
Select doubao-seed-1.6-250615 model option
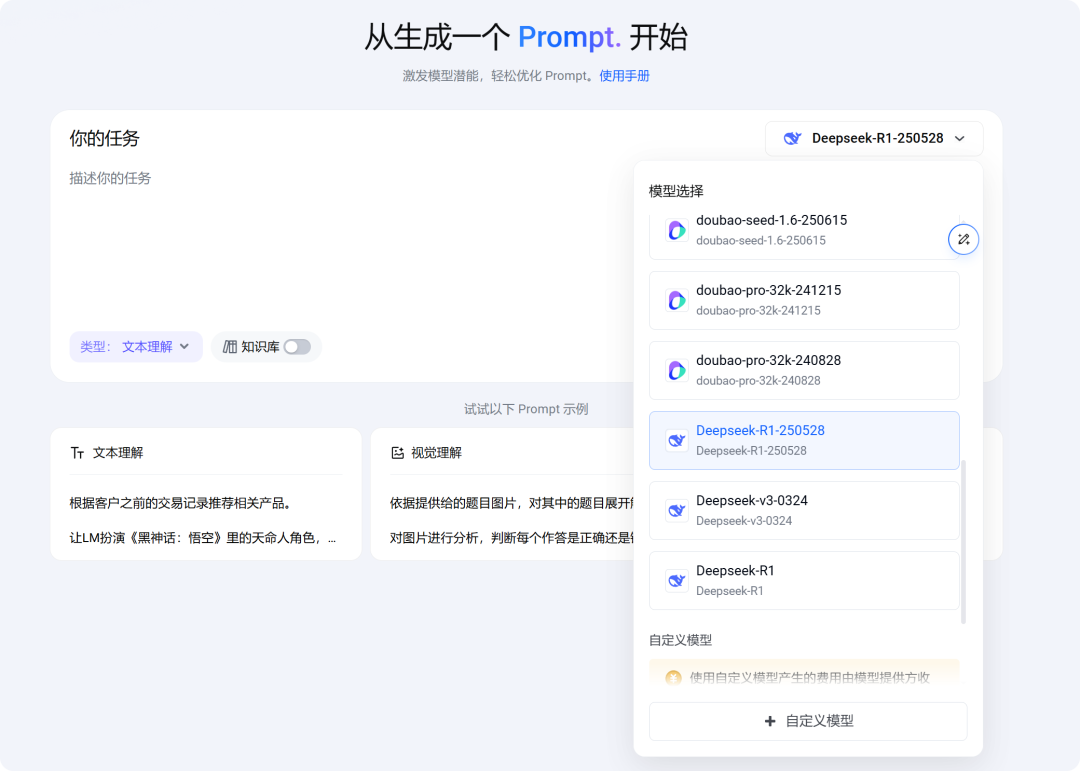[x=804, y=234]
